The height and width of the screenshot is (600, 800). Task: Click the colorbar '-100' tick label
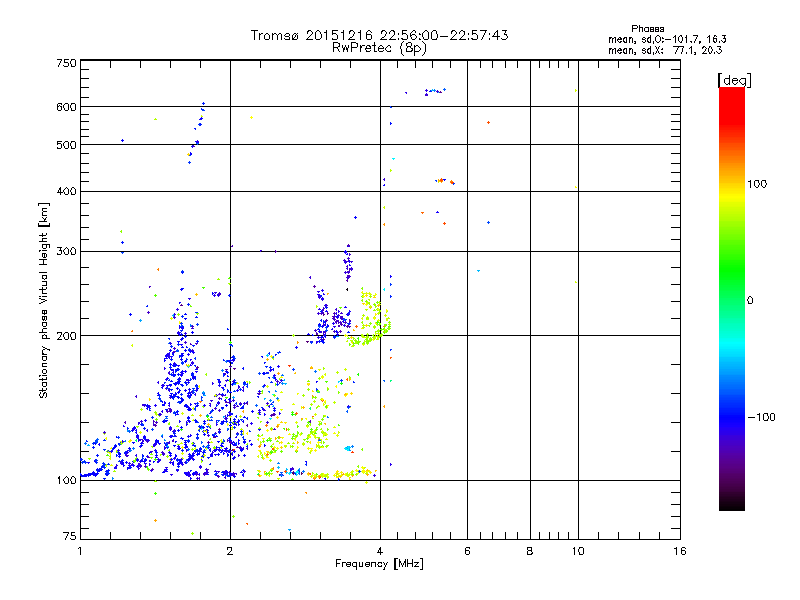pyautogui.click(x=762, y=417)
